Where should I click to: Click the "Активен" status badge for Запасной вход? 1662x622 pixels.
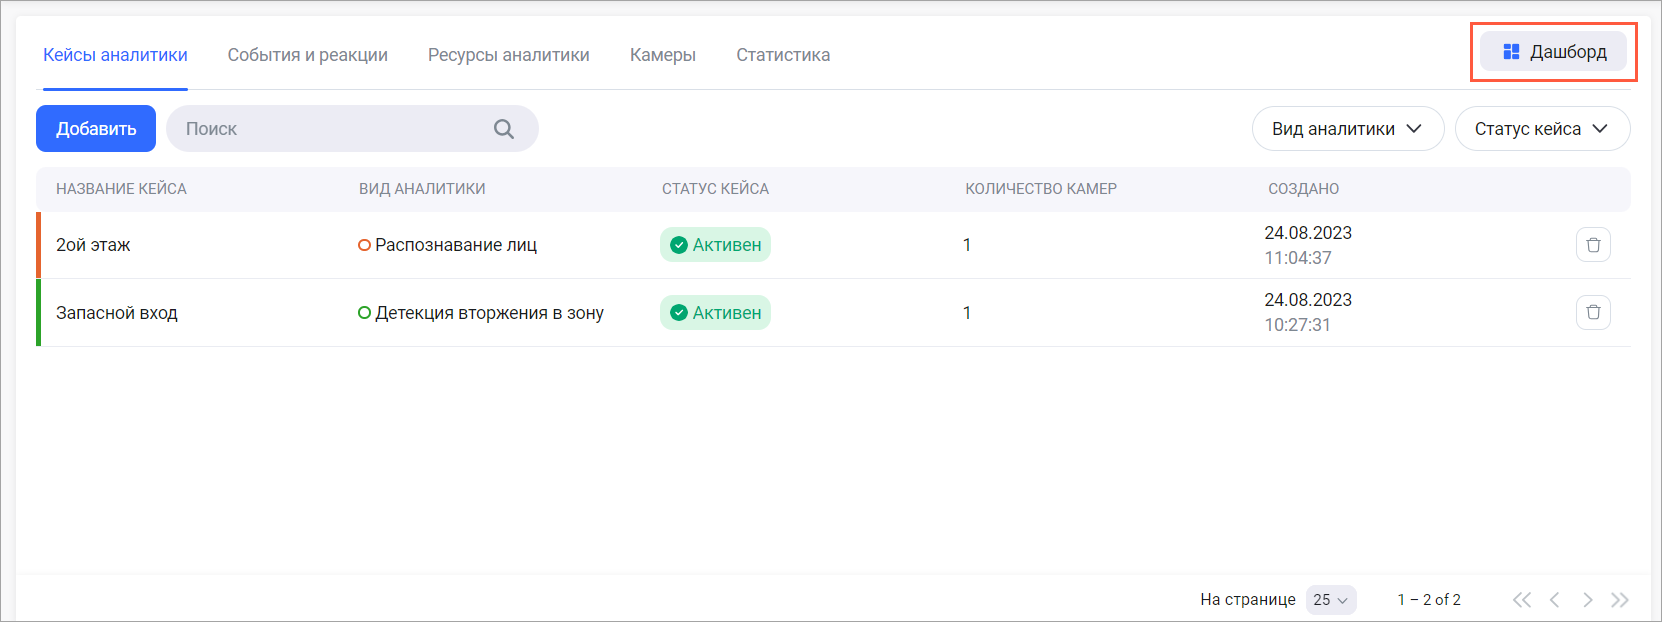(x=715, y=313)
